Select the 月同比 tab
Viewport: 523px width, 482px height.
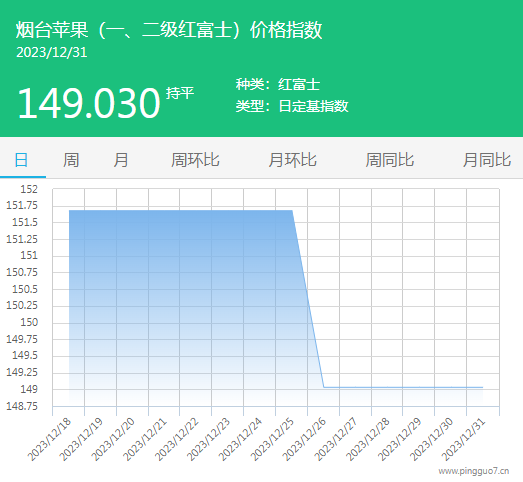pos(487,160)
